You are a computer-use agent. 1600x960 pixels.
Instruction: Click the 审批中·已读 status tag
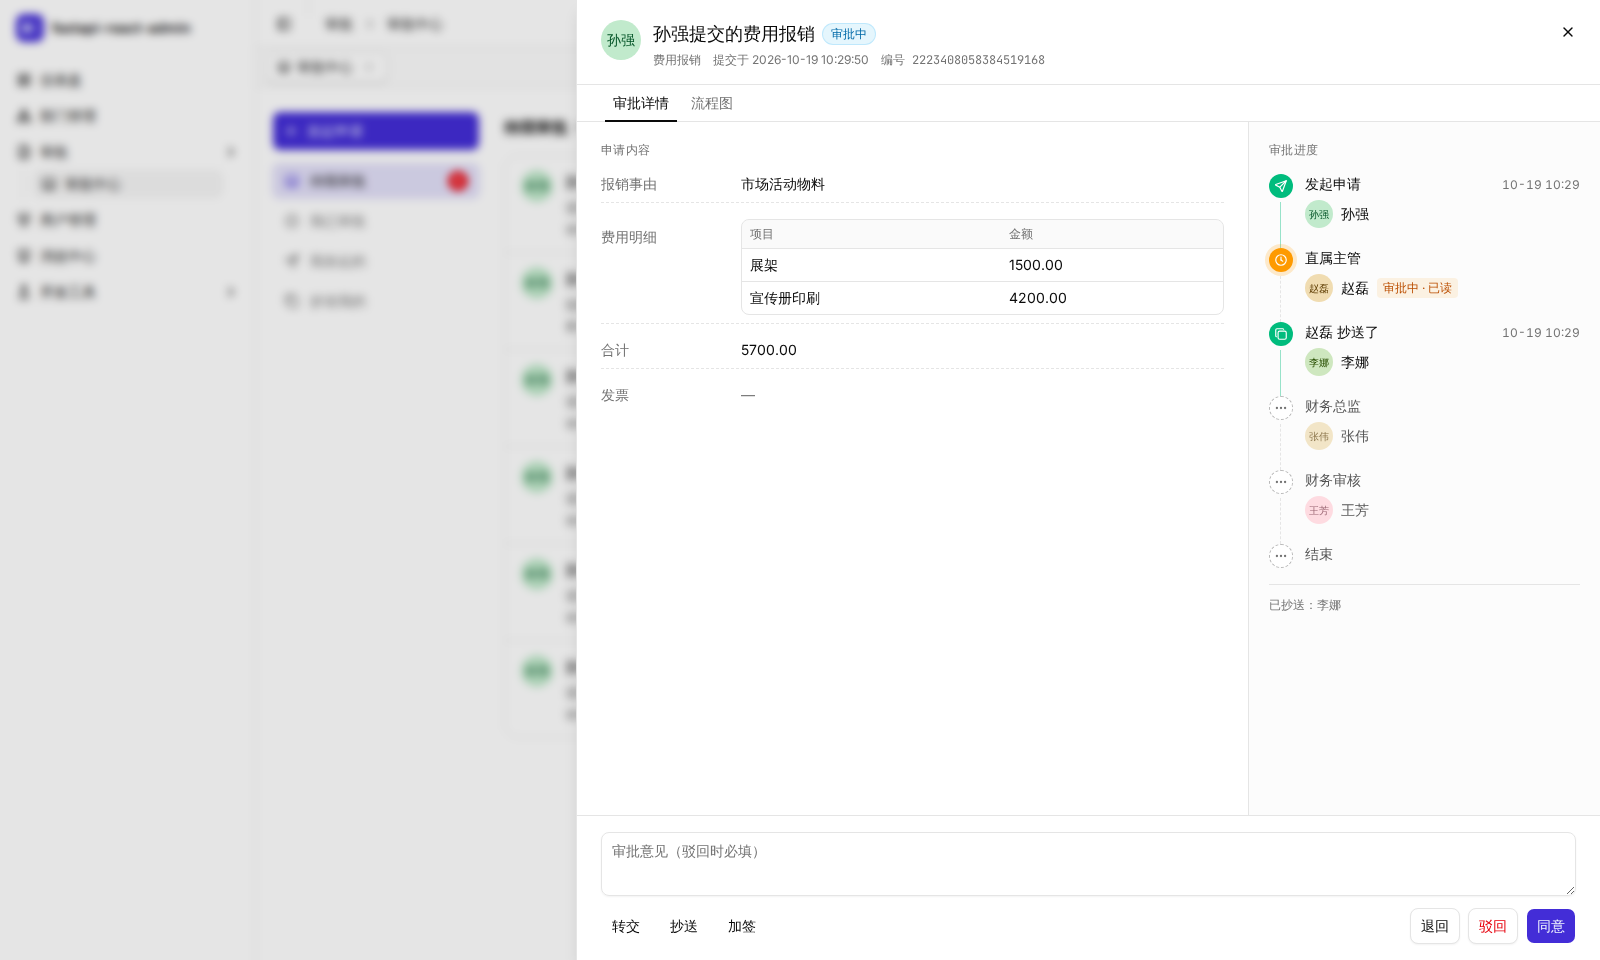point(1417,288)
